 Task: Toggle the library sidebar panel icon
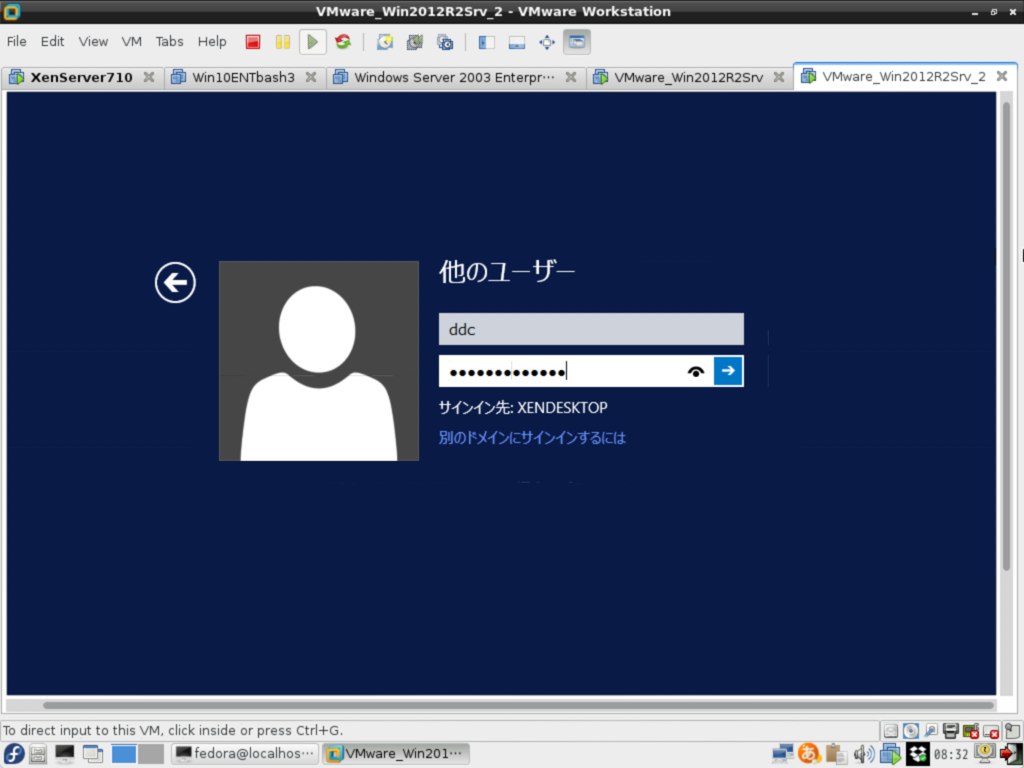[x=487, y=42]
